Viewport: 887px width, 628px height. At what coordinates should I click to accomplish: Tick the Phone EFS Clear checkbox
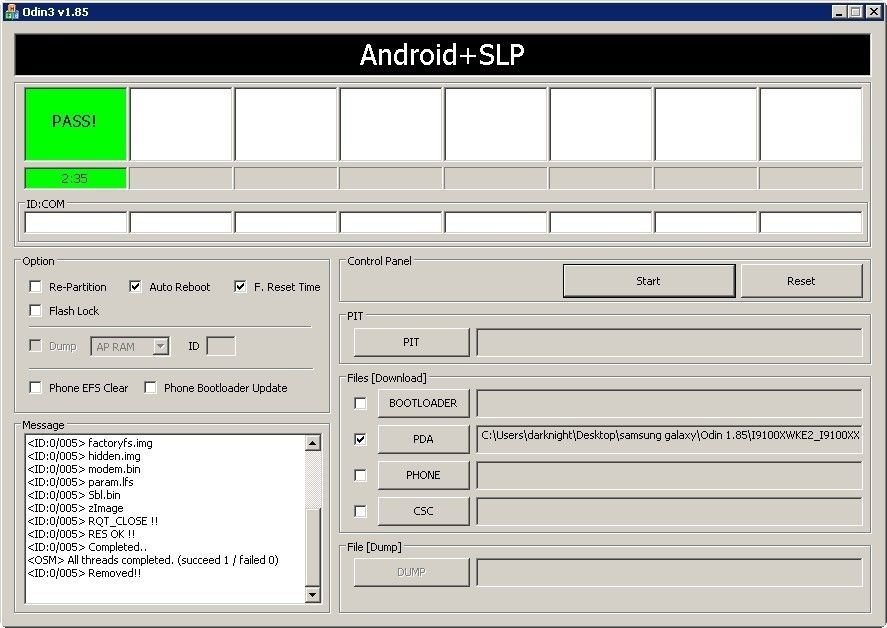click(35, 388)
